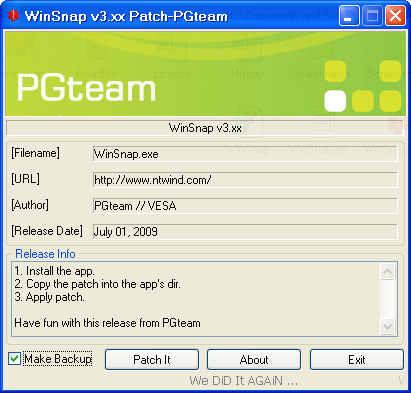
Task: Toggle the Make Backup checkbox
Action: 14,359
